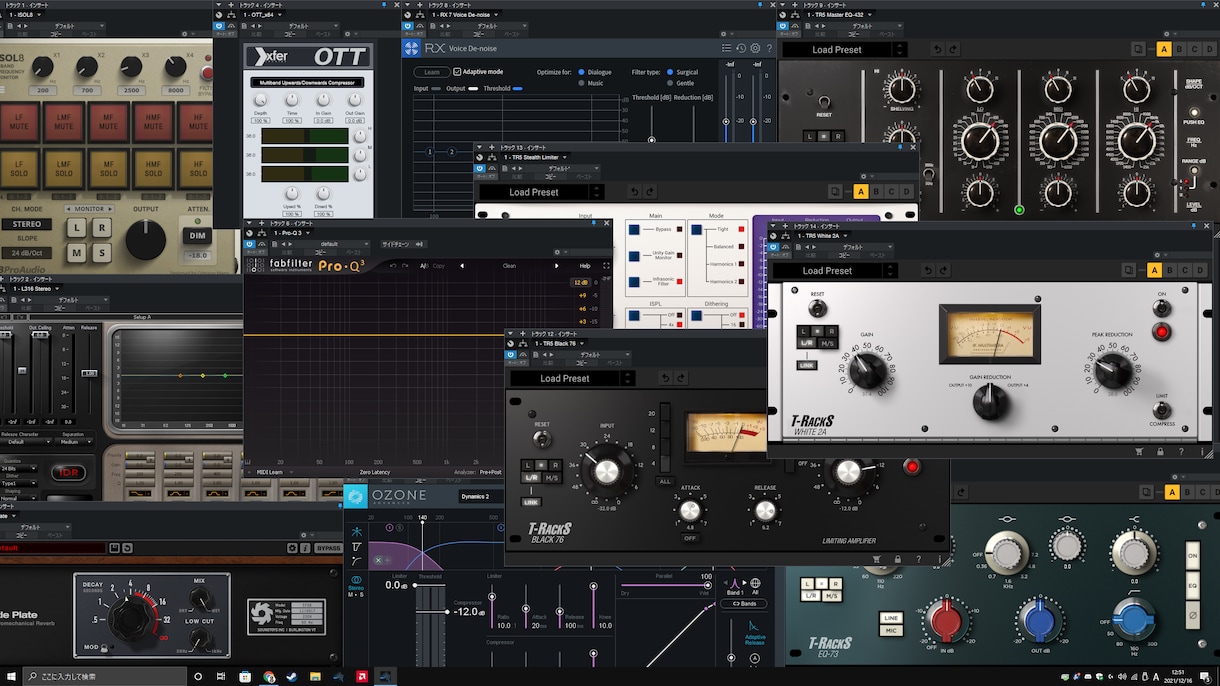Click ALL ratio button on Black 76

[x=665, y=481]
